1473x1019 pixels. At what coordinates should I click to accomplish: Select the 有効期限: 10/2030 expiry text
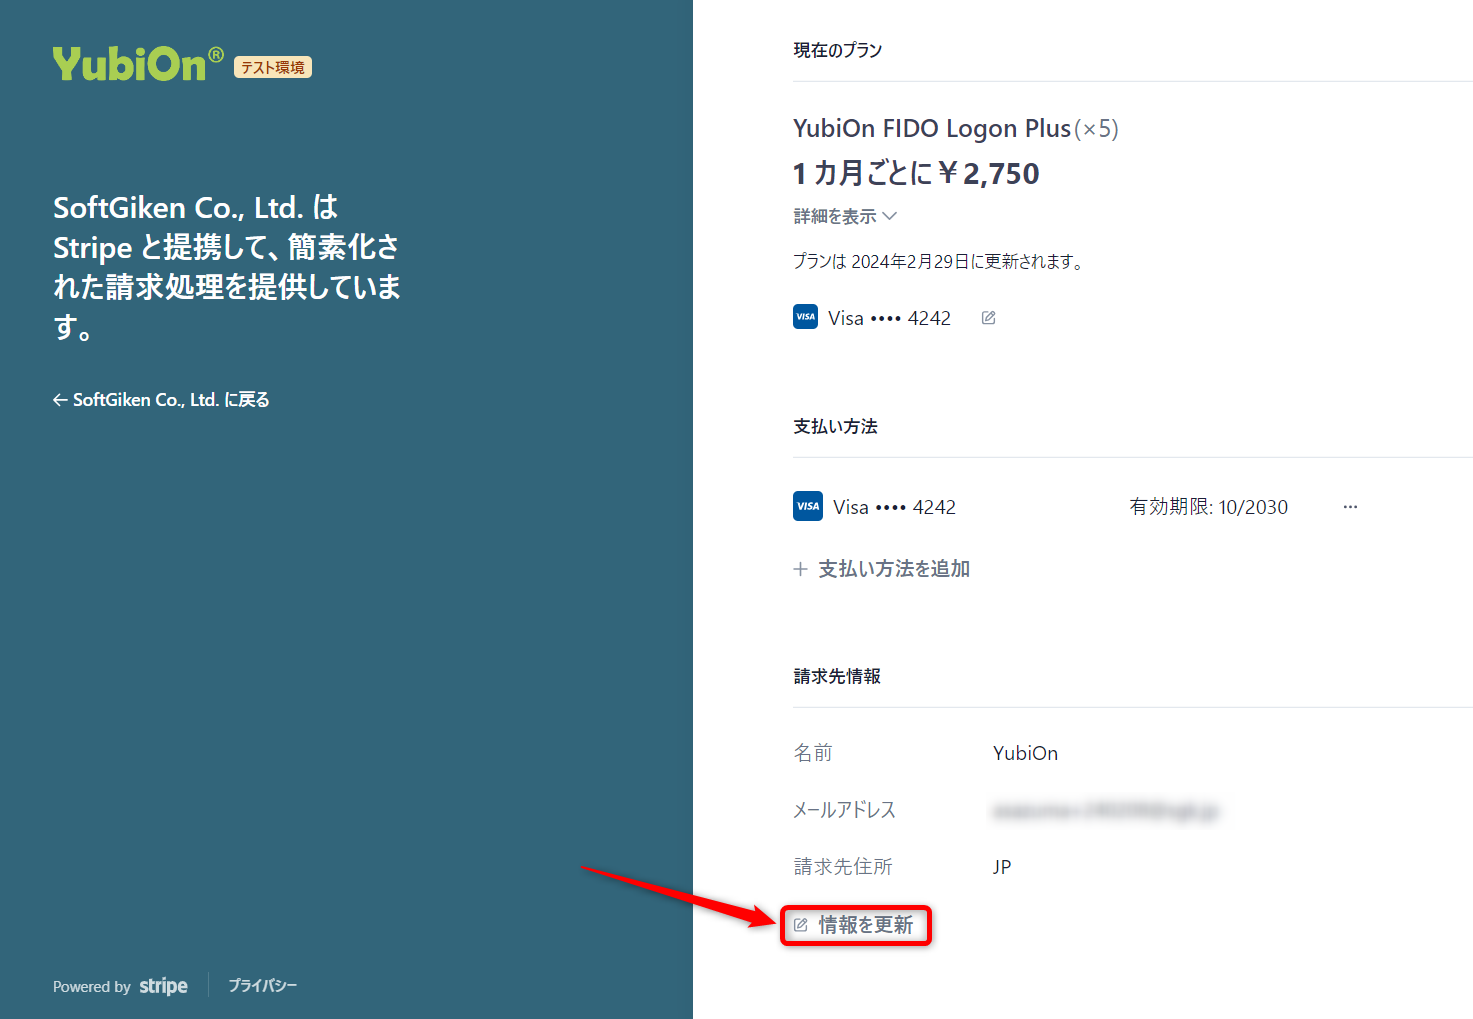(1209, 507)
